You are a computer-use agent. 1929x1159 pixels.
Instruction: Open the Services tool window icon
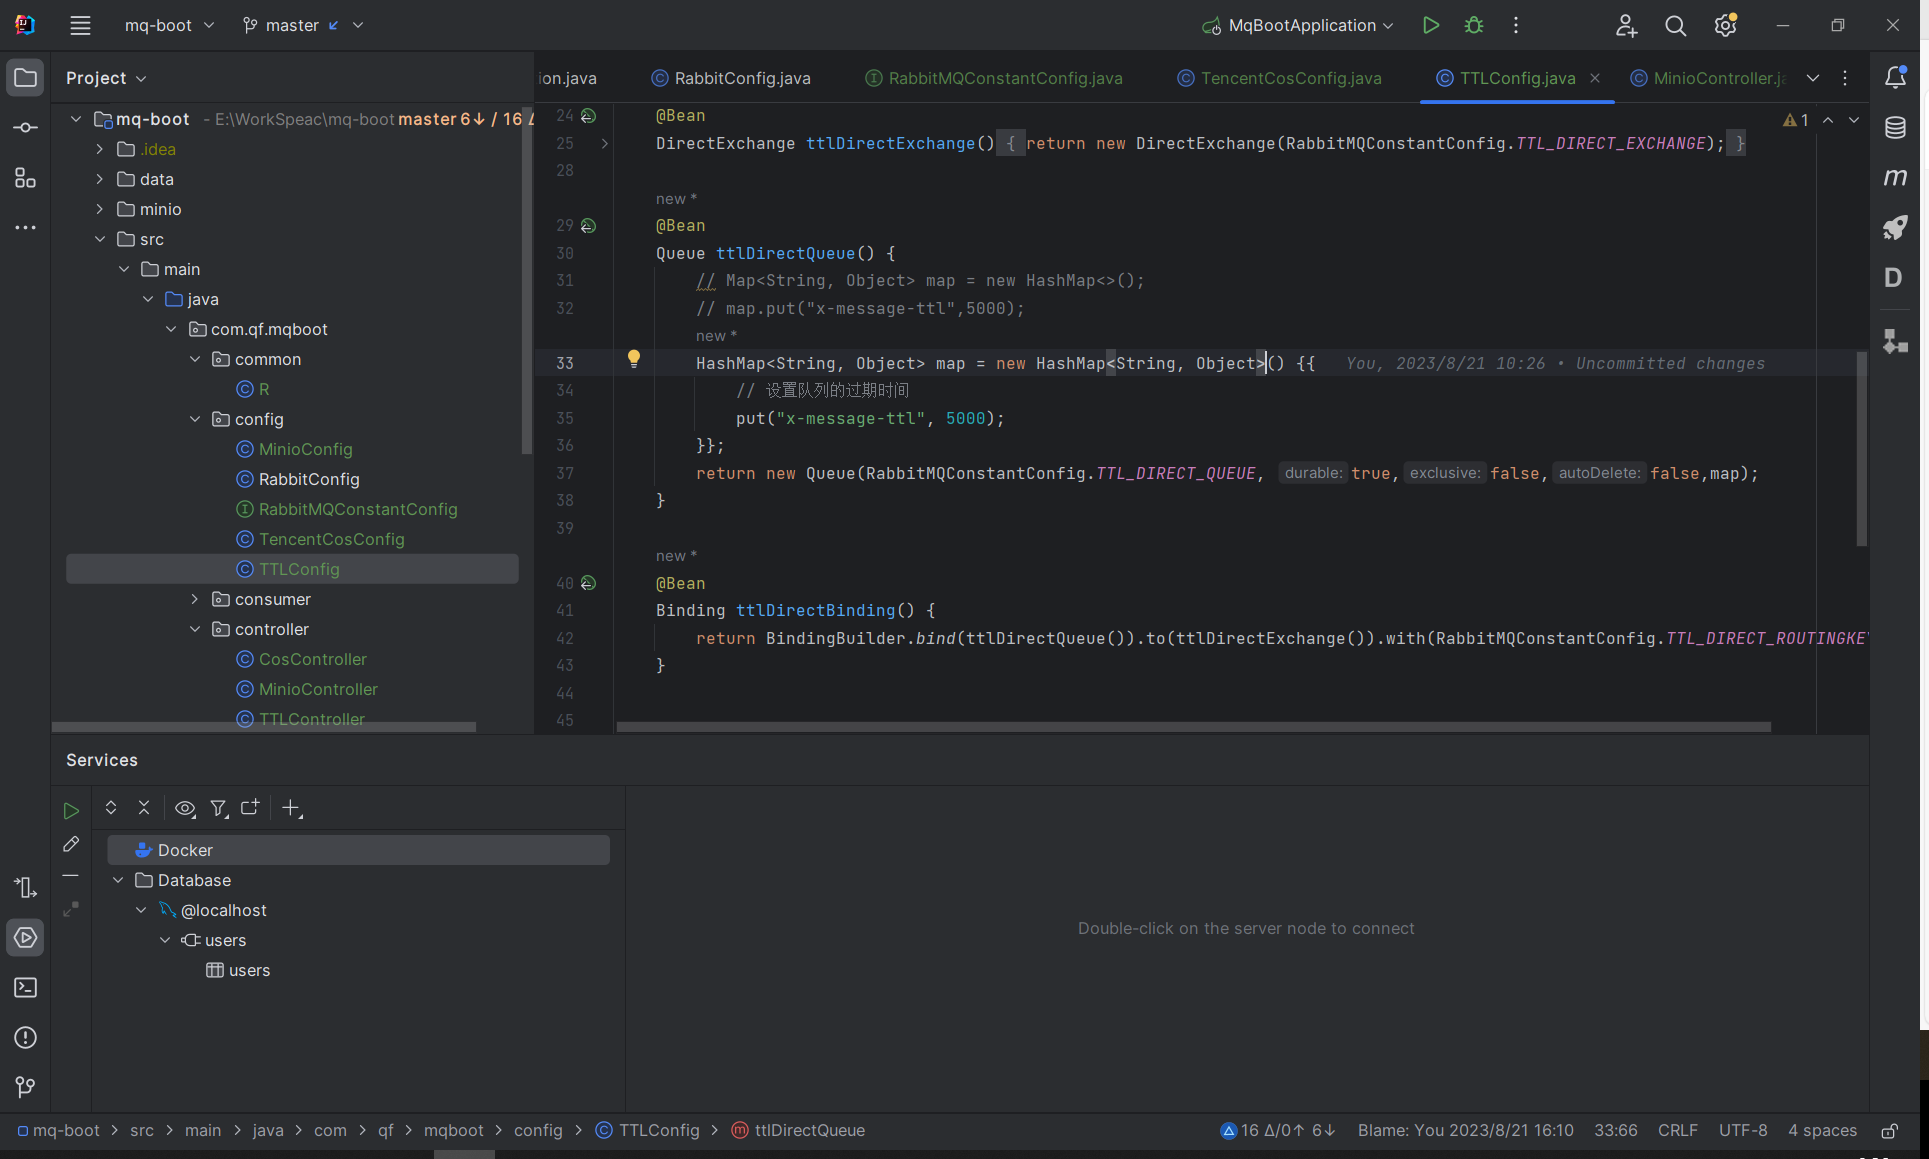26,938
